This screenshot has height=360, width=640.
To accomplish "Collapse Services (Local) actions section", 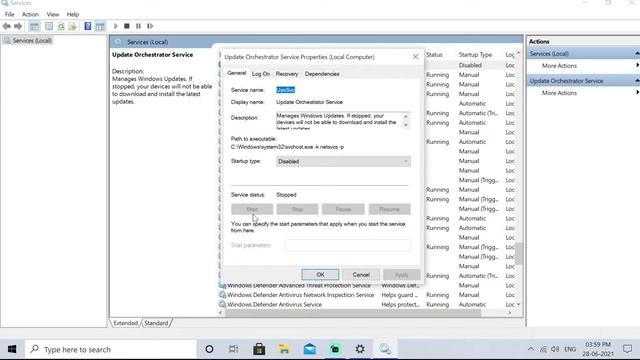I will click(637, 53).
